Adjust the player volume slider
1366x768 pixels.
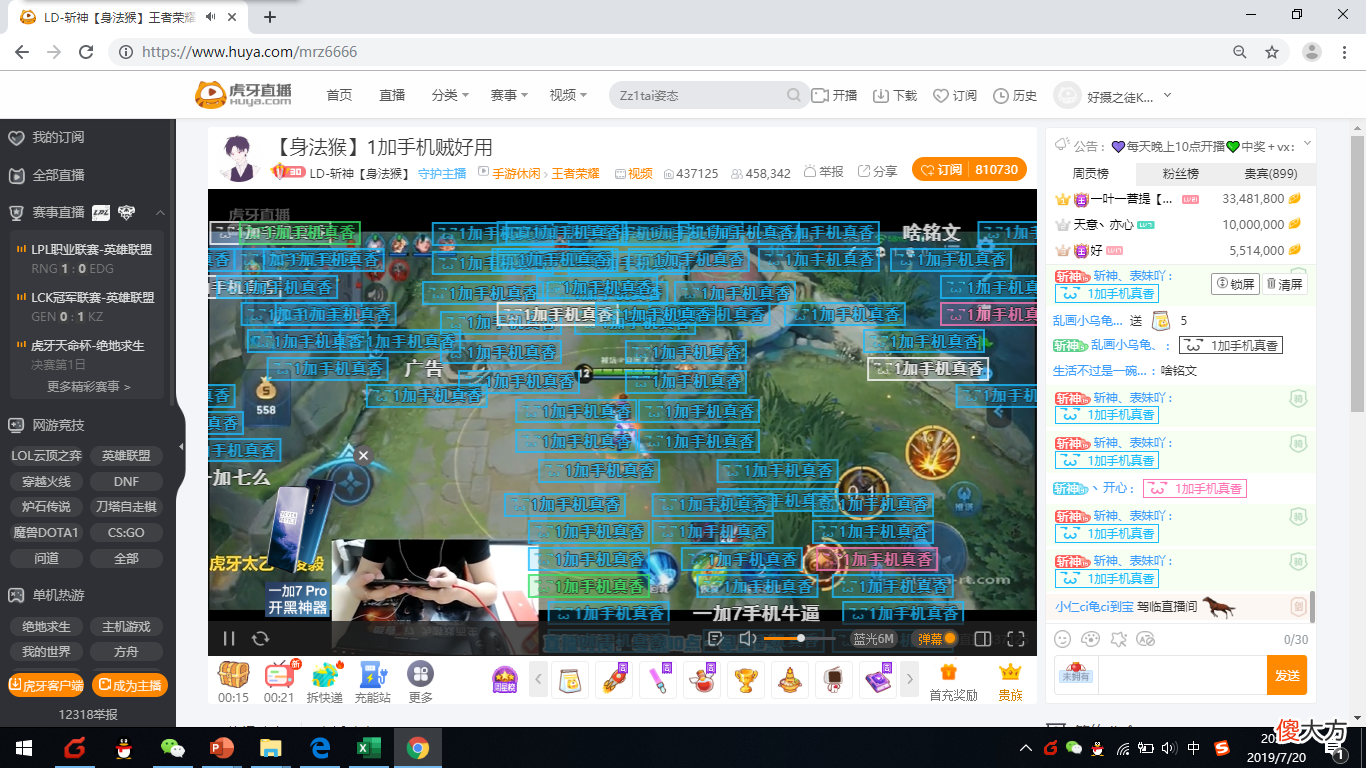coord(798,638)
